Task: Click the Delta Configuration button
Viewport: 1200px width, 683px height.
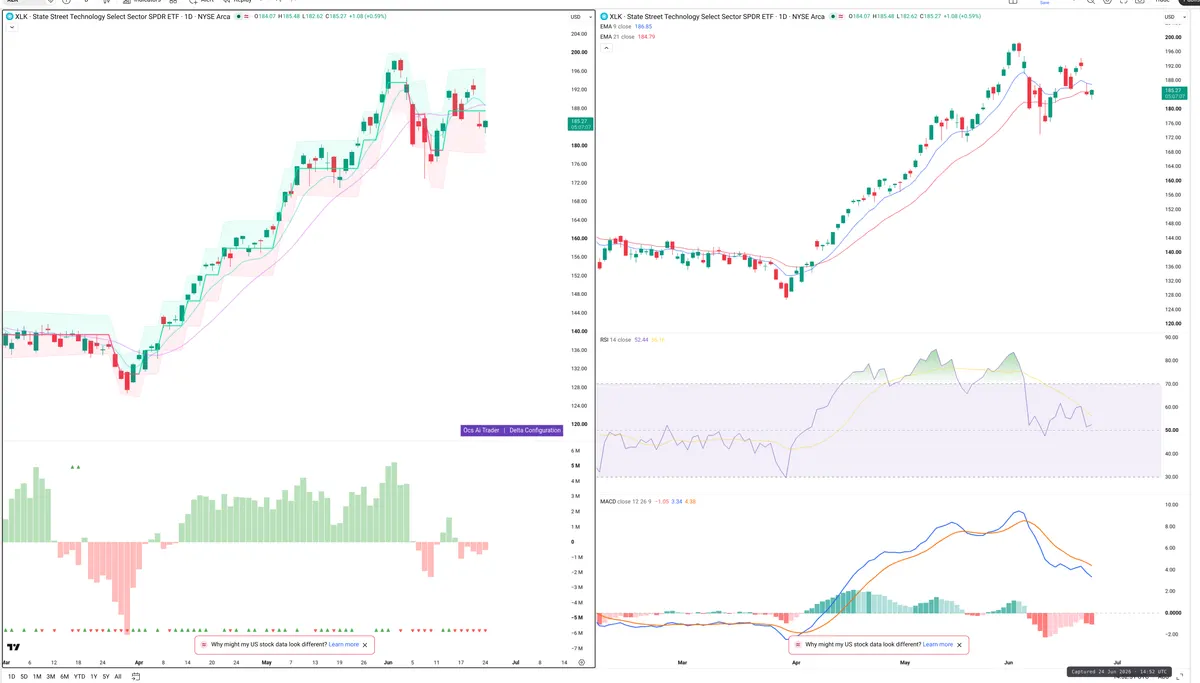Action: click(534, 430)
